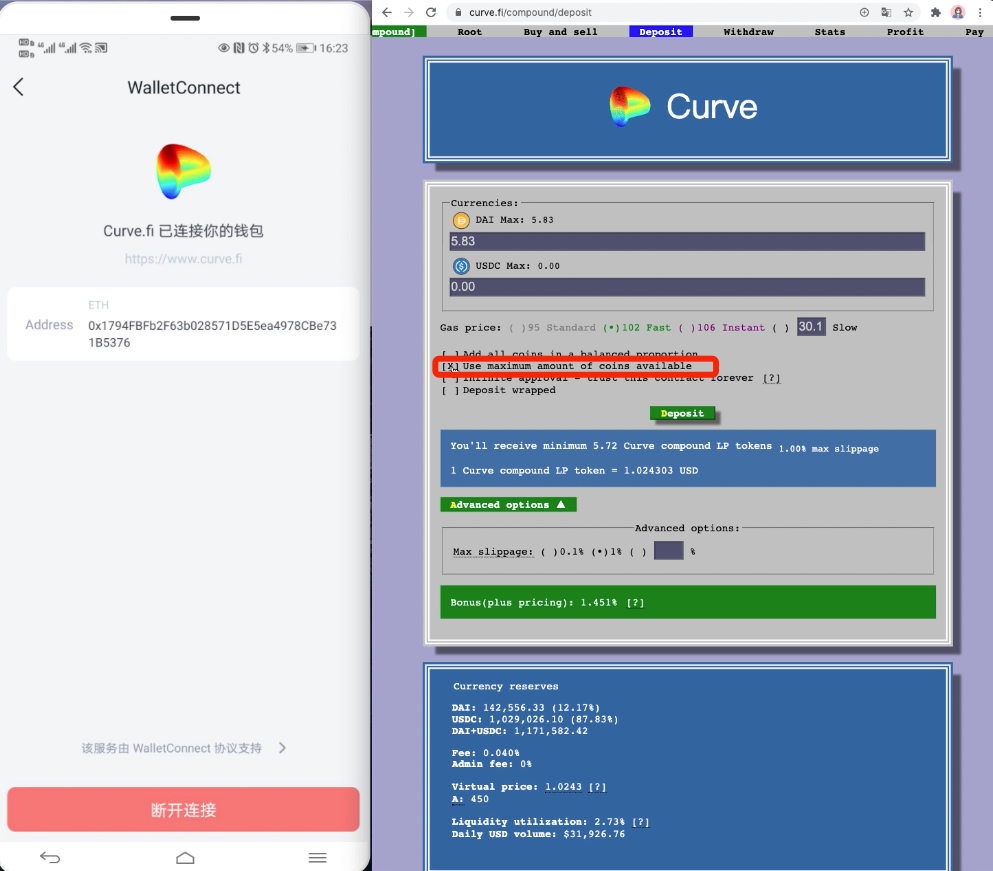Switch to the Withdraw tab

coord(748,32)
